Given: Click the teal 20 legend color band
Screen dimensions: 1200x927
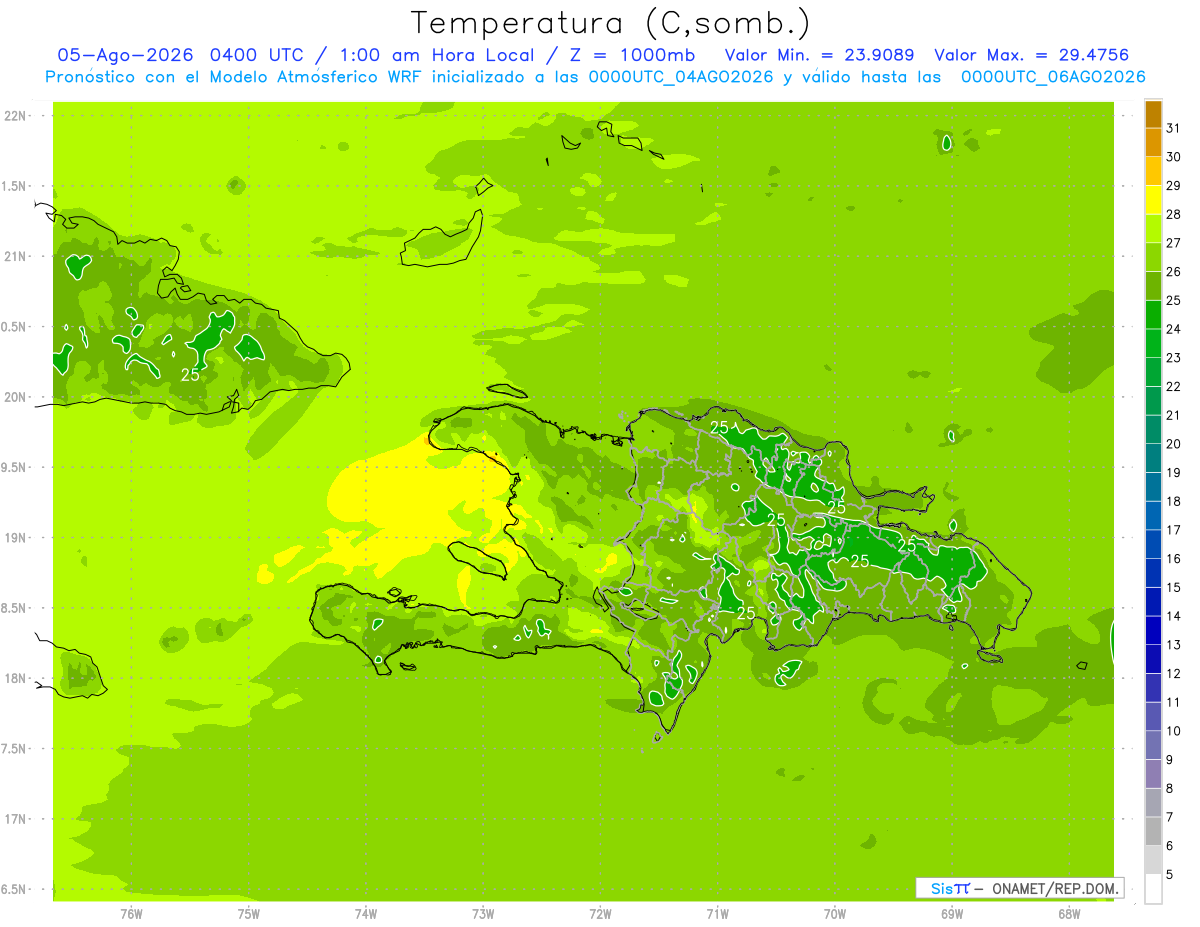Looking at the screenshot, I should [1153, 431].
